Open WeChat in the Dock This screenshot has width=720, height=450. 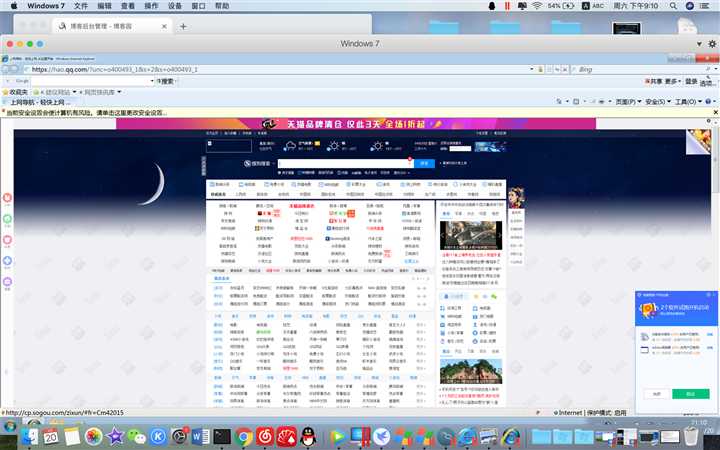coord(136,436)
